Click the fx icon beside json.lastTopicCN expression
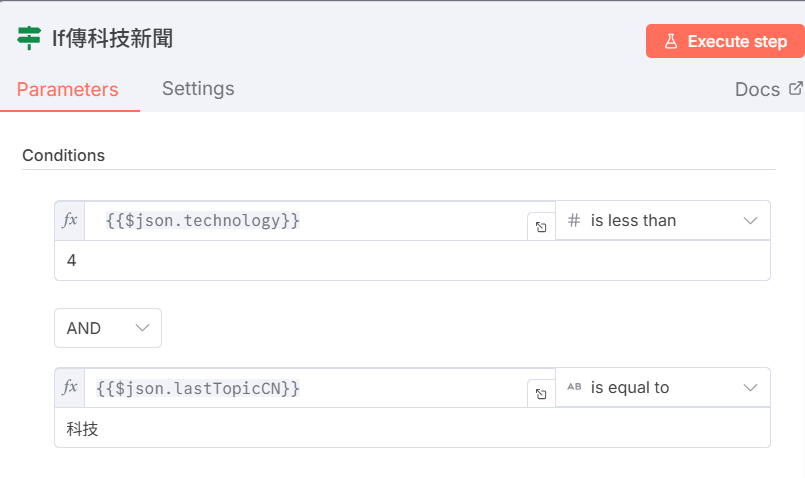The height and width of the screenshot is (478, 805). (x=70, y=388)
